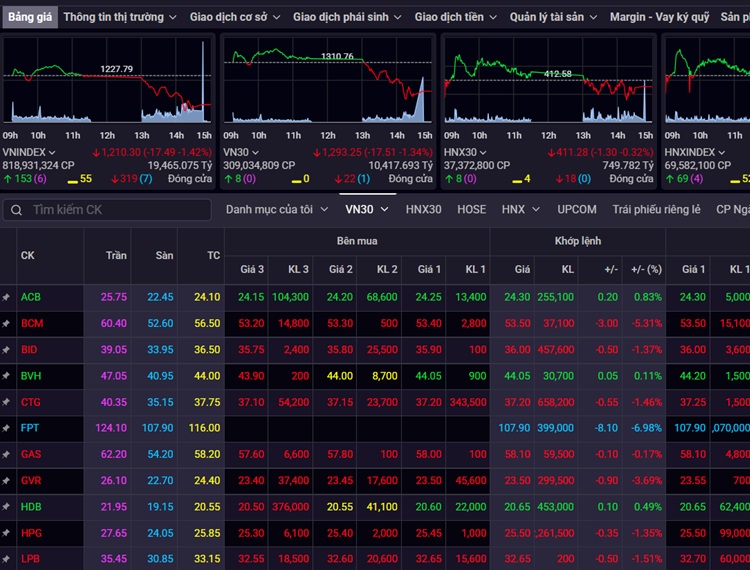Expand Thông tin thị trường menu
The width and height of the screenshot is (750, 570).
(x=120, y=17)
